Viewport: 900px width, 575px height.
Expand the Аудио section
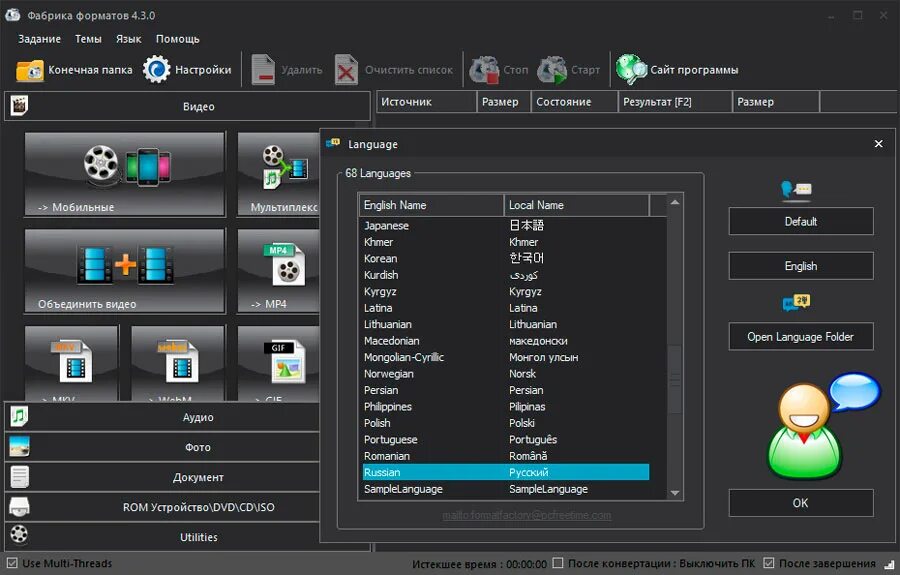(162, 417)
